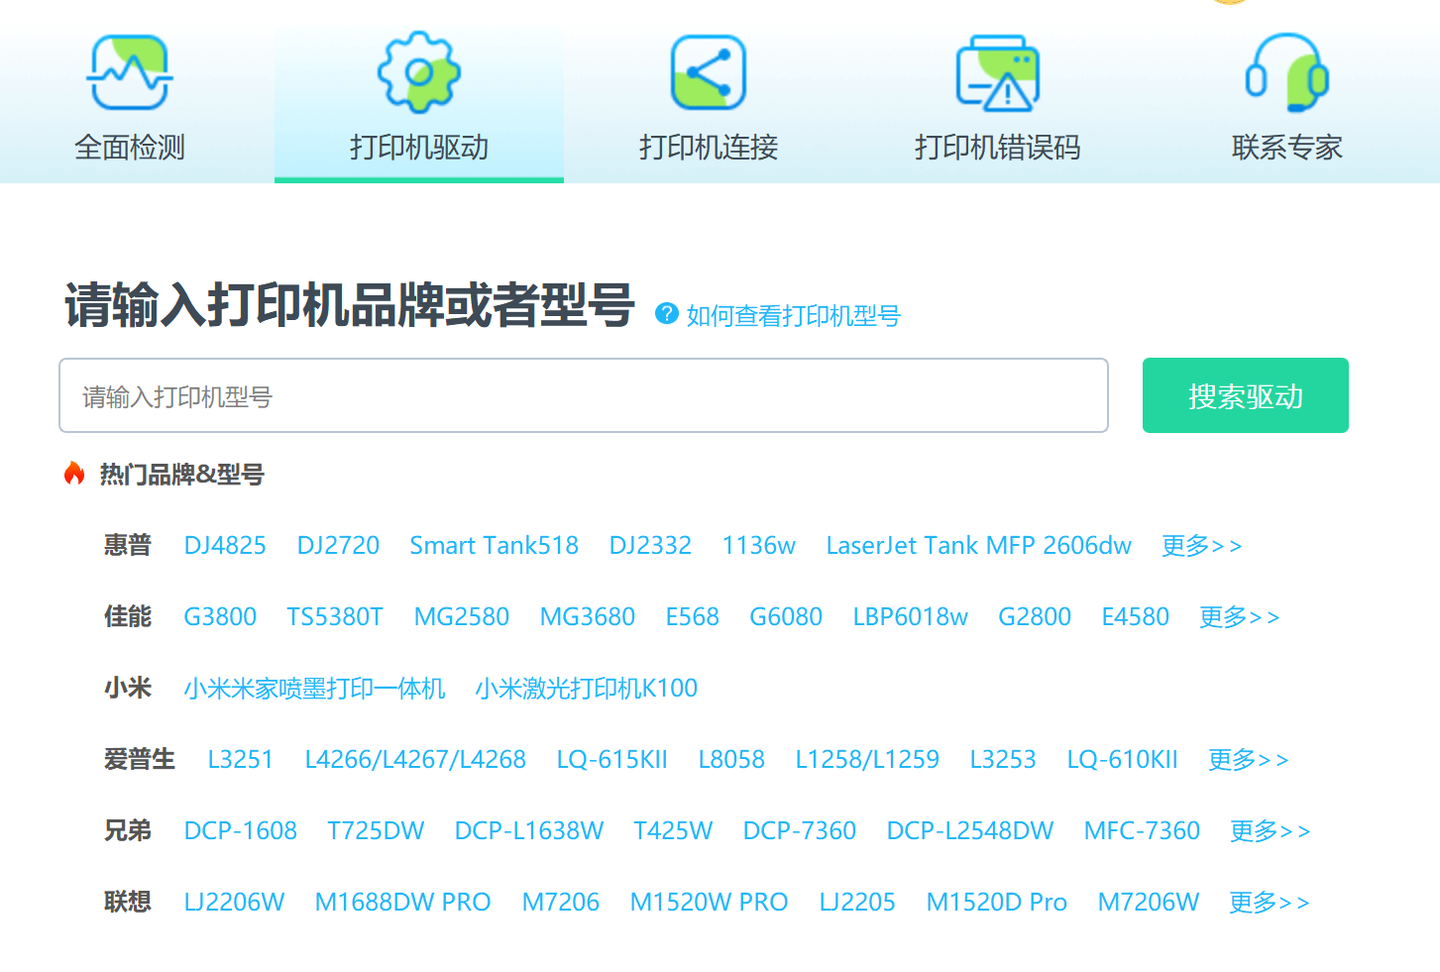Select 小米激光打印机K100 link
The height and width of the screenshot is (972, 1440).
point(586,688)
